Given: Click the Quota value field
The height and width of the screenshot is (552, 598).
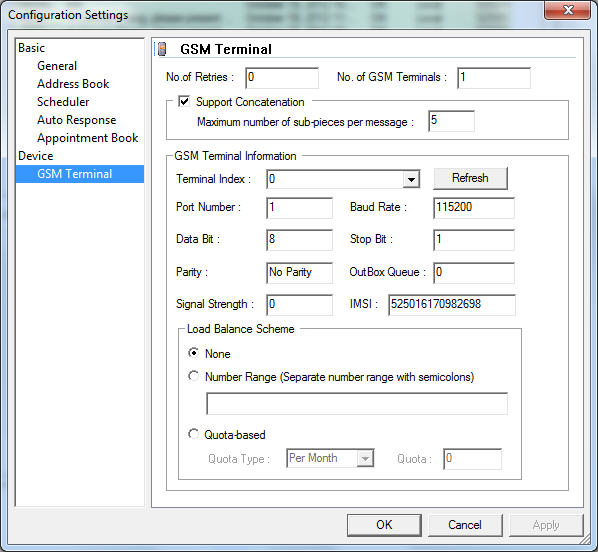Looking at the screenshot, I should 473,459.
